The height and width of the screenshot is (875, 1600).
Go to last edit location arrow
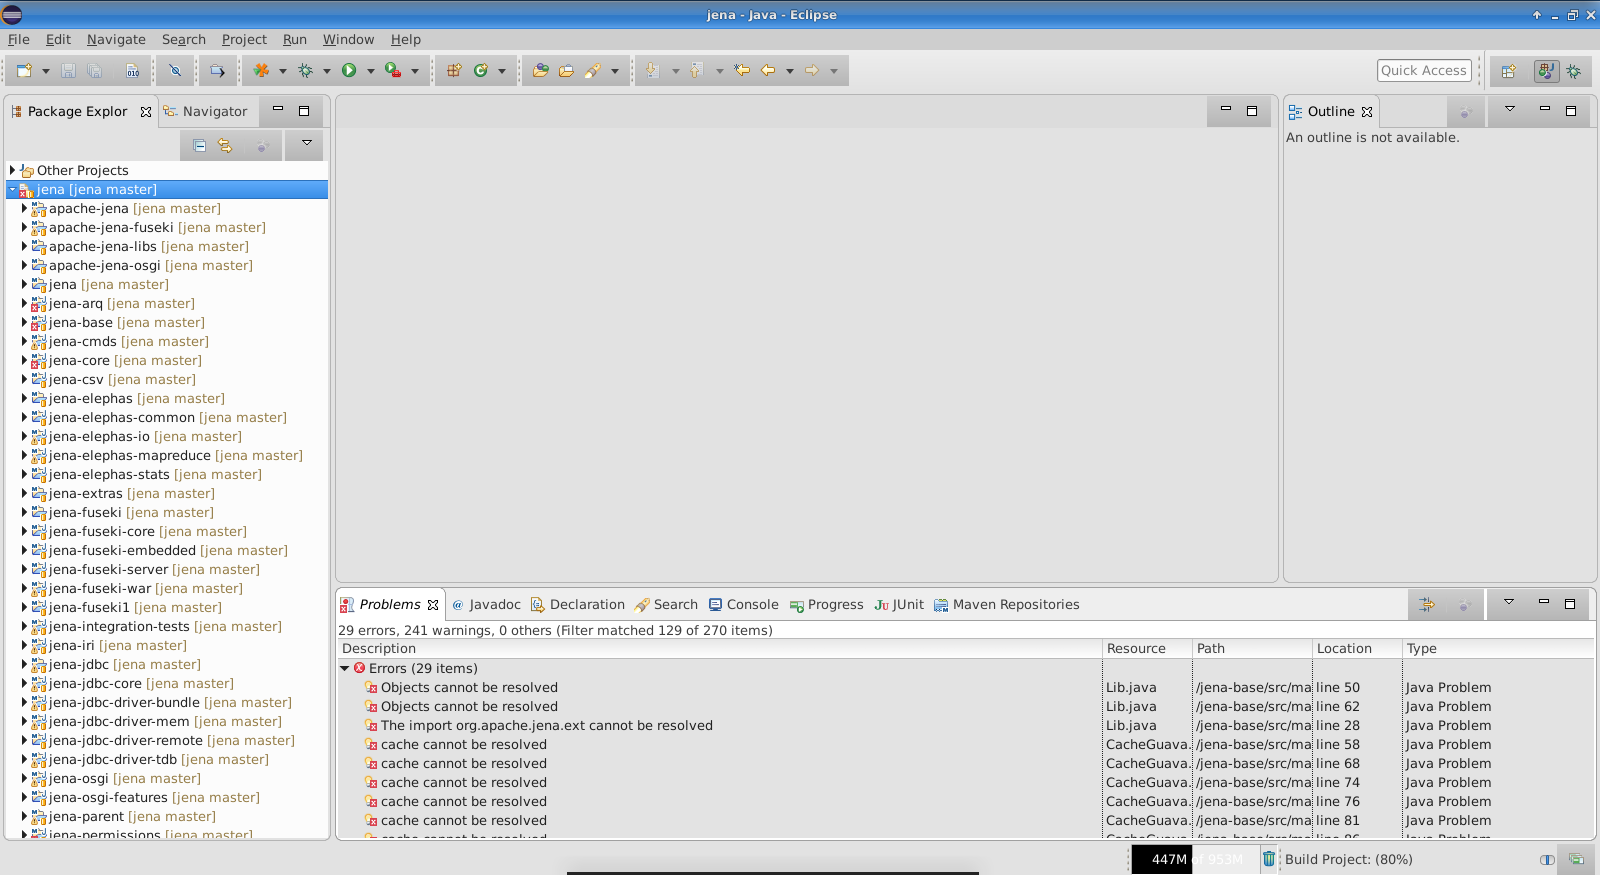[742, 70]
